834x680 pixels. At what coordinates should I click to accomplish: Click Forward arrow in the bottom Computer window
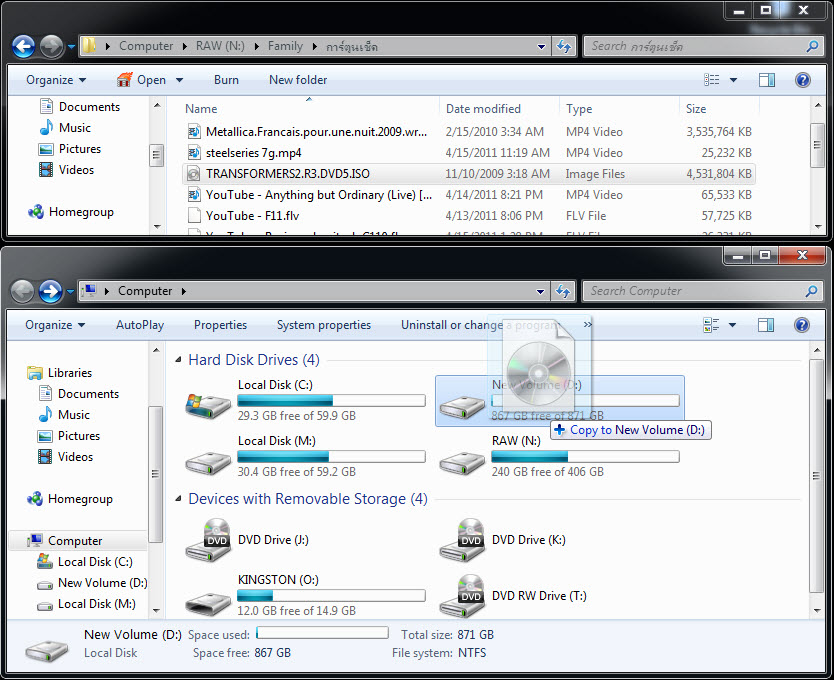51,292
